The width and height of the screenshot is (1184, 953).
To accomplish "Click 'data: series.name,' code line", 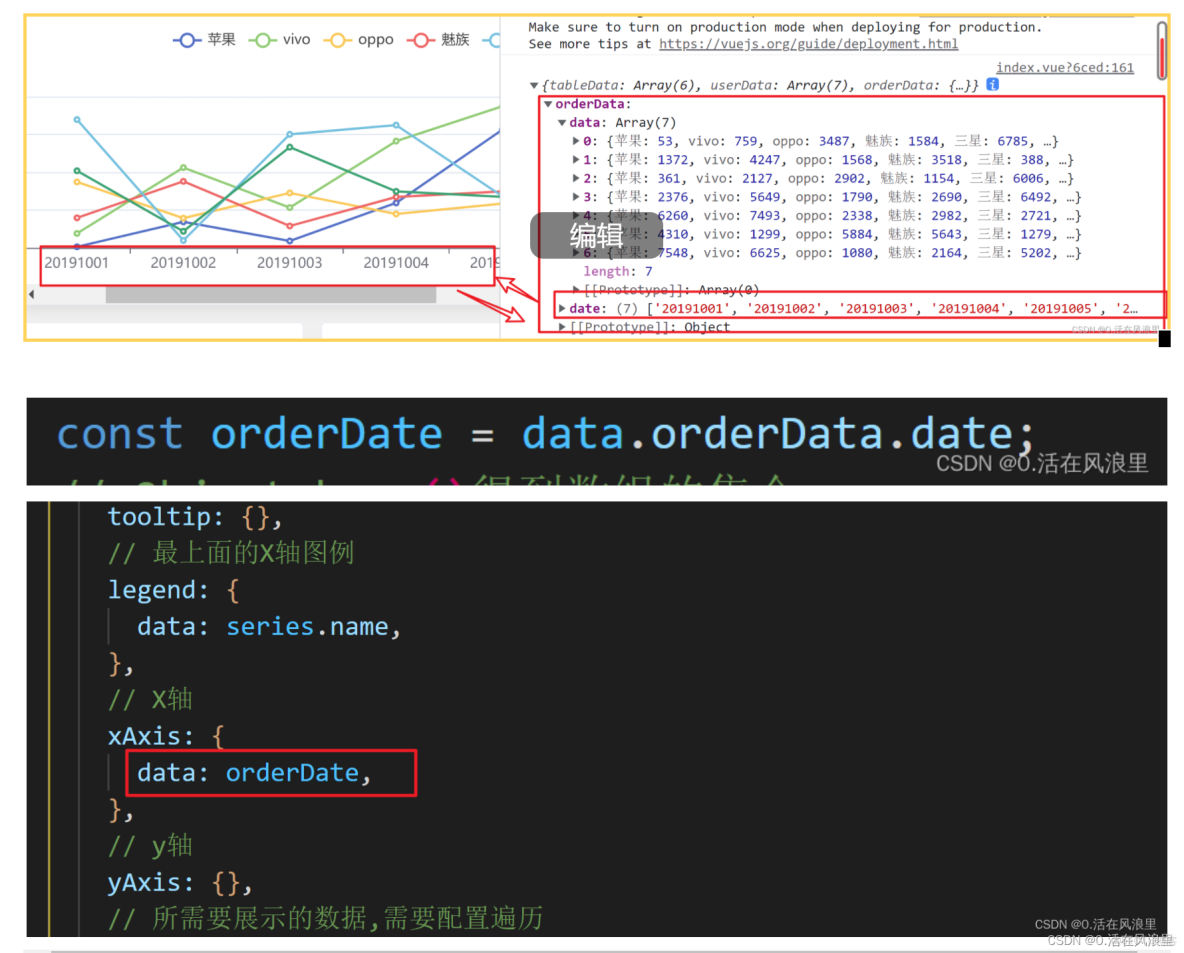I will click(x=269, y=627).
